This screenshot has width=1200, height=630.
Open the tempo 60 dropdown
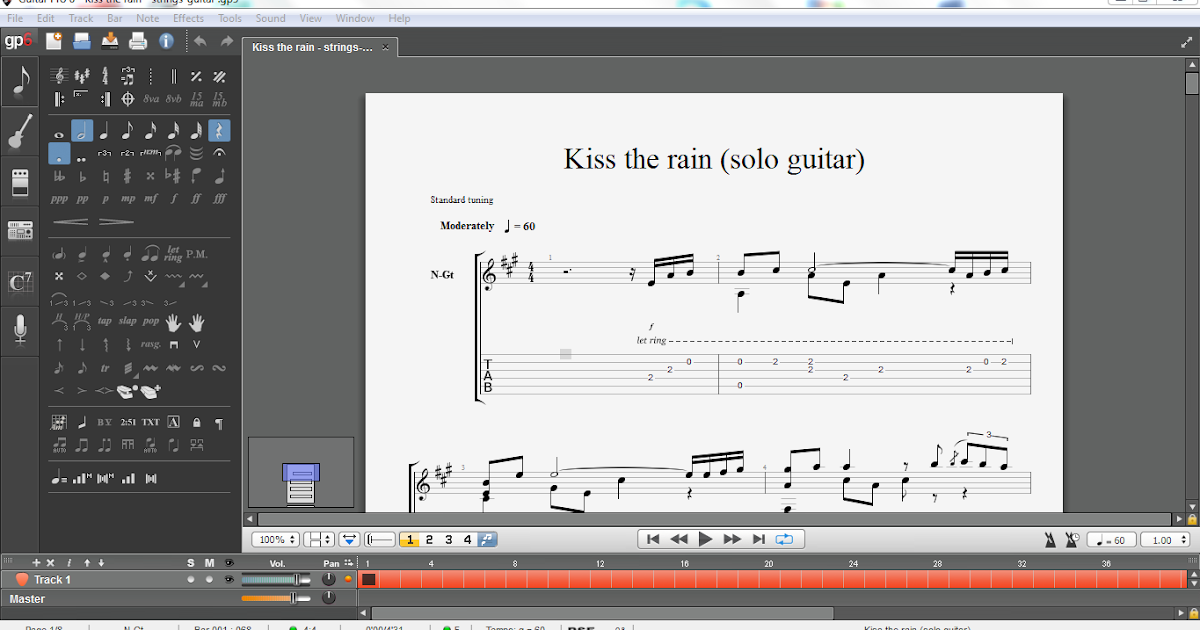pyautogui.click(x=1111, y=540)
